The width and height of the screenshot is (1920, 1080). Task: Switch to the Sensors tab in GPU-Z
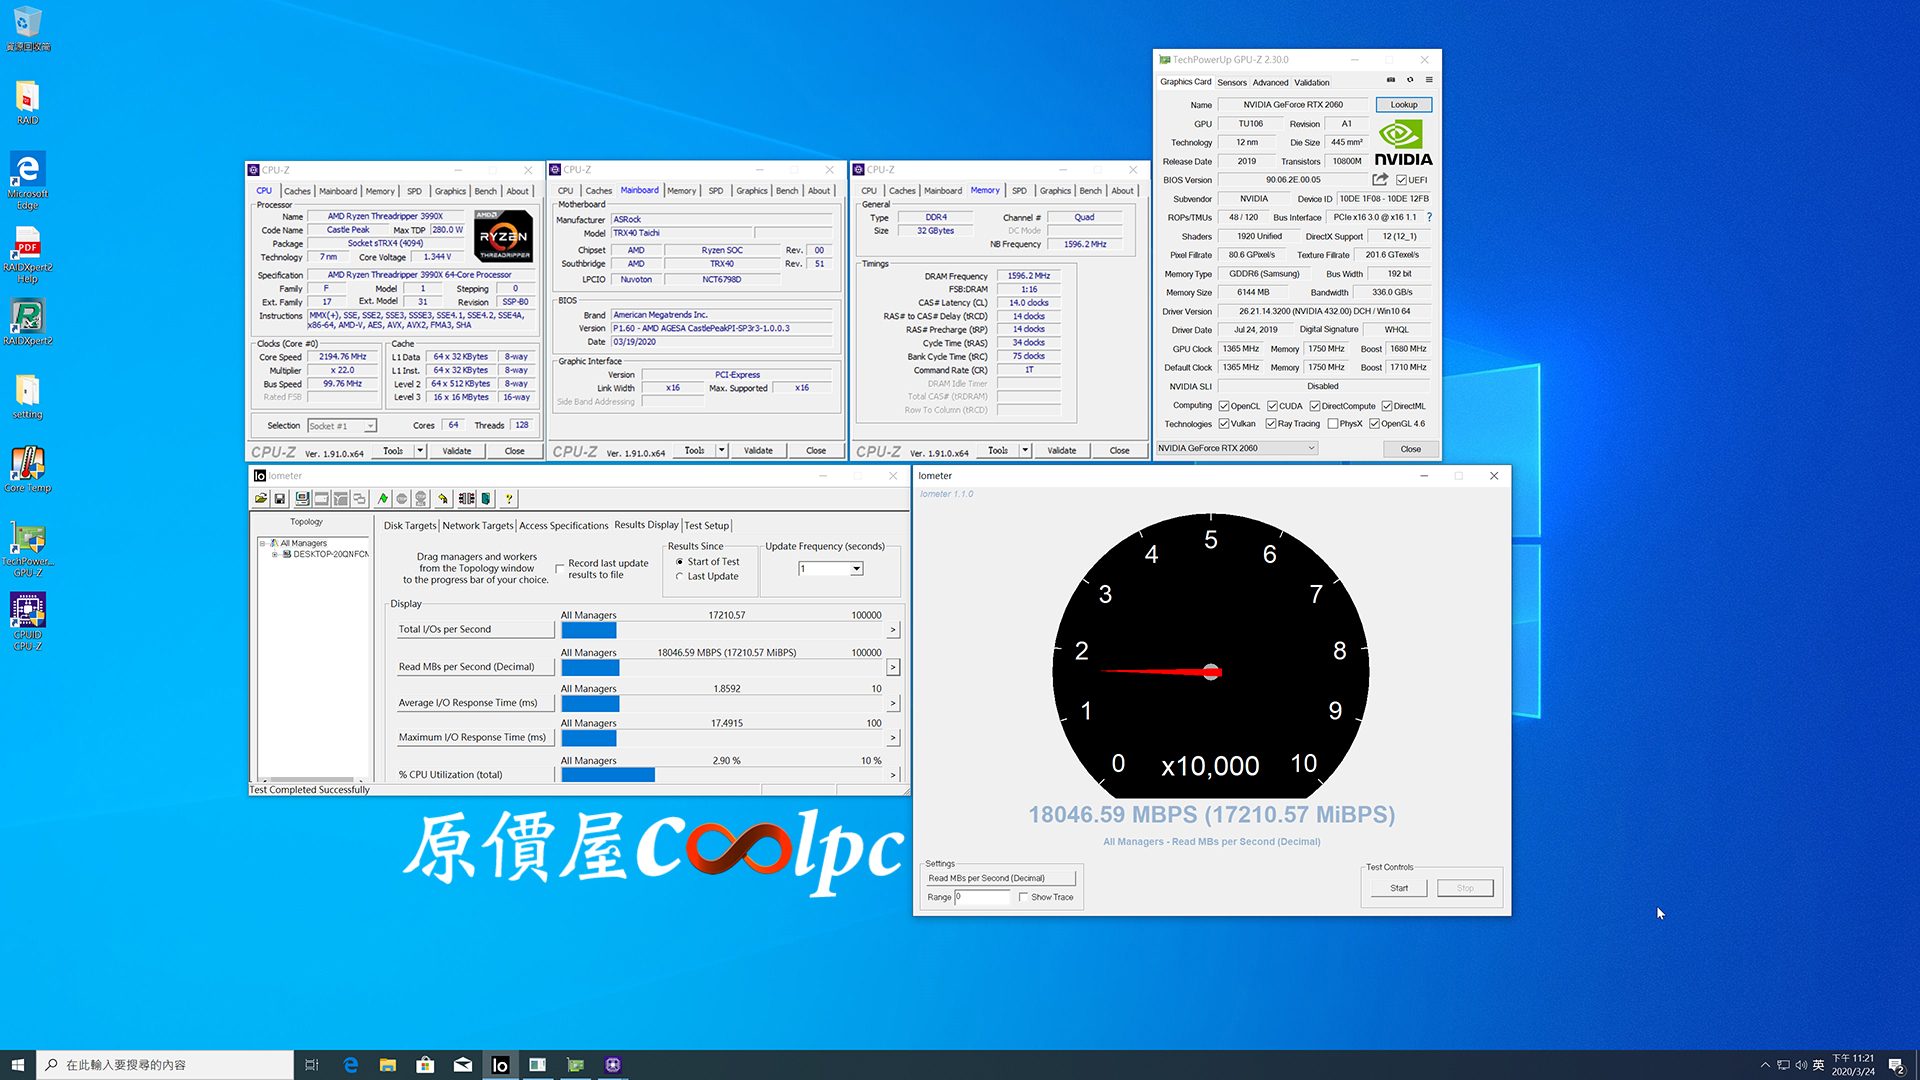click(1232, 83)
